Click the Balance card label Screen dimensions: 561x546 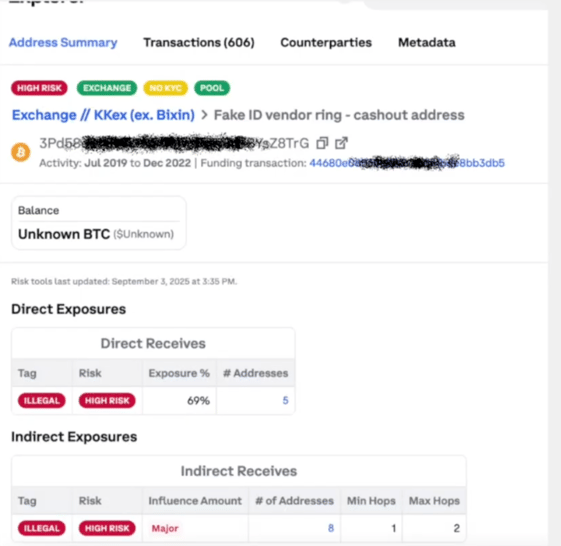[x=39, y=210]
